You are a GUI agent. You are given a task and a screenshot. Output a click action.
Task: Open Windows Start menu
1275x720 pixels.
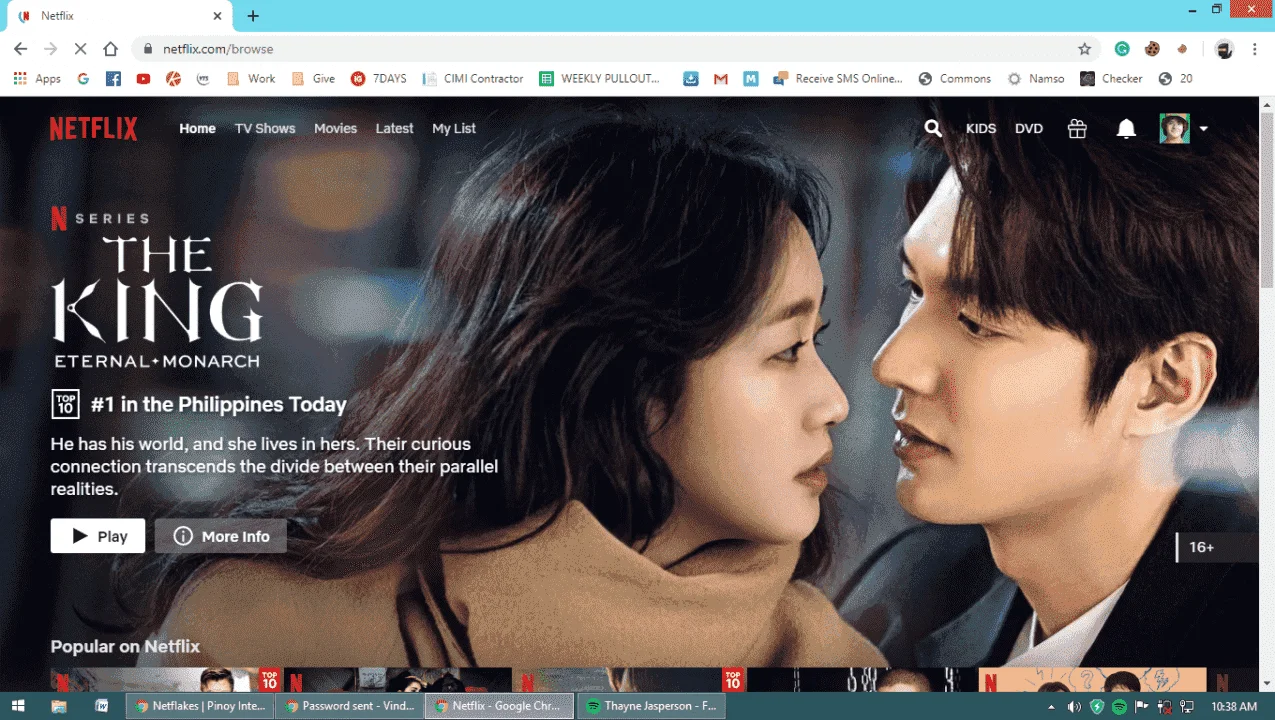click(x=18, y=706)
